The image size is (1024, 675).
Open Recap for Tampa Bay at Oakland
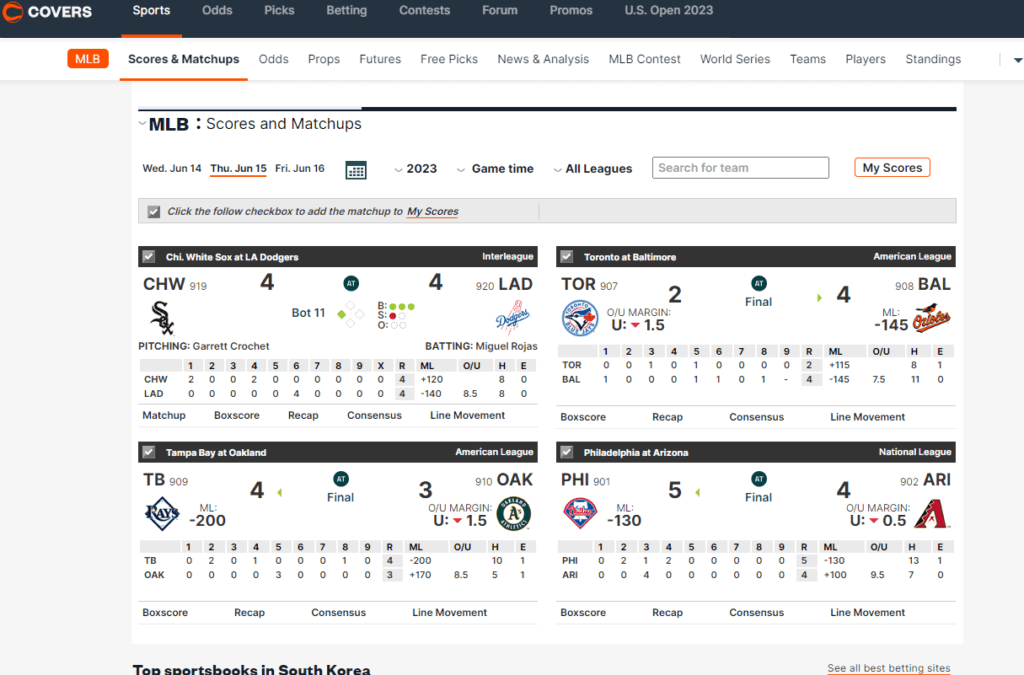point(249,612)
